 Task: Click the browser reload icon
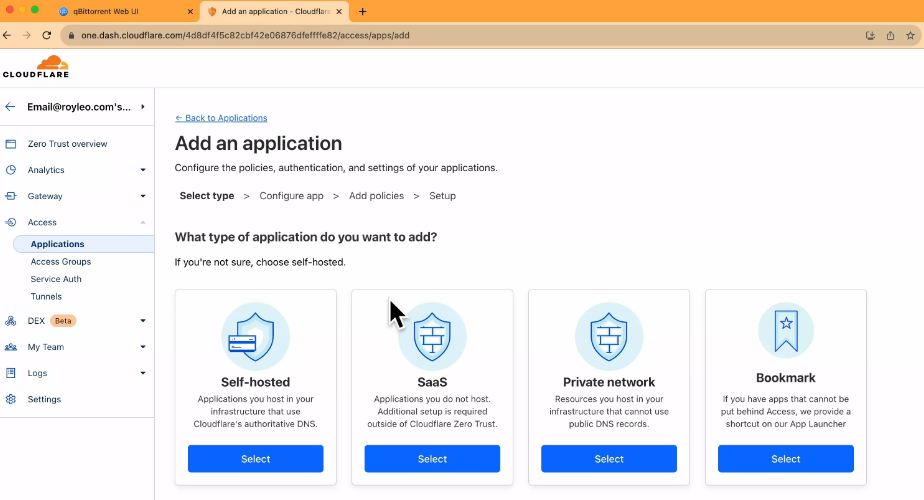(x=46, y=35)
